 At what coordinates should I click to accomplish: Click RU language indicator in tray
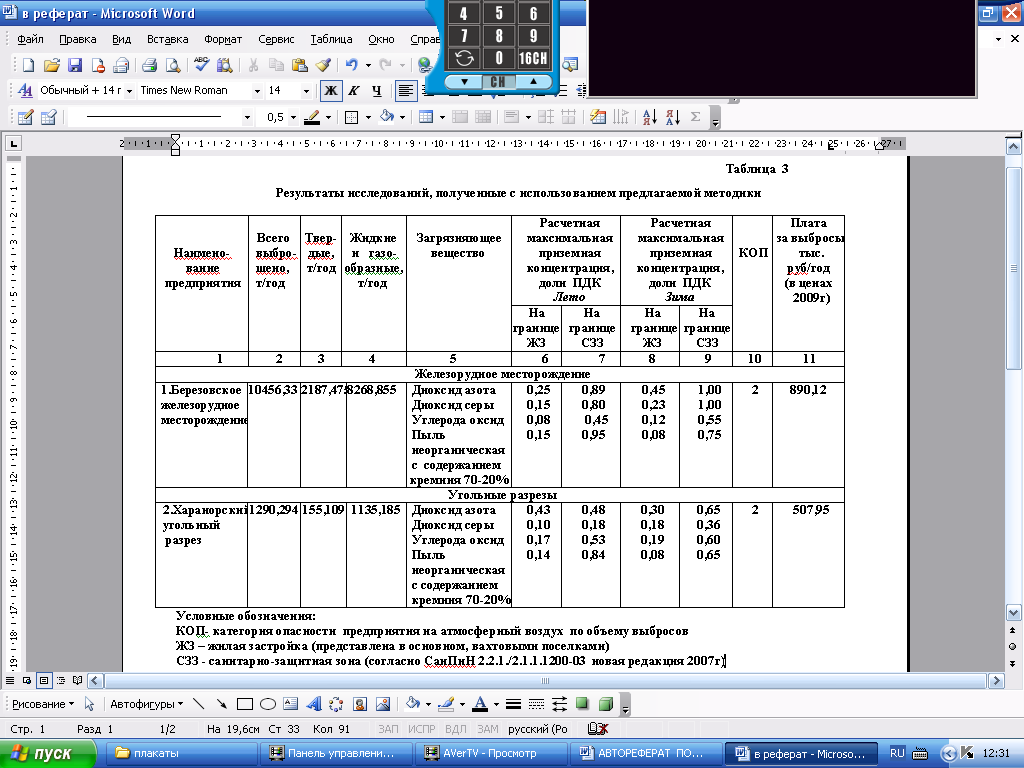point(897,753)
